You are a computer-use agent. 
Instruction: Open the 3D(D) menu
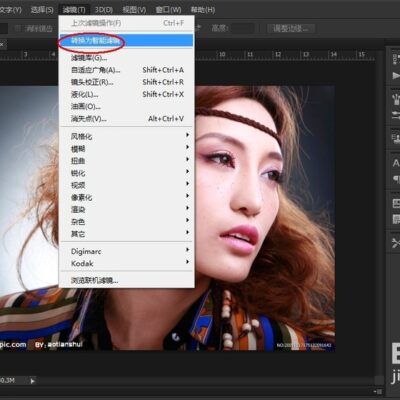tap(104, 10)
